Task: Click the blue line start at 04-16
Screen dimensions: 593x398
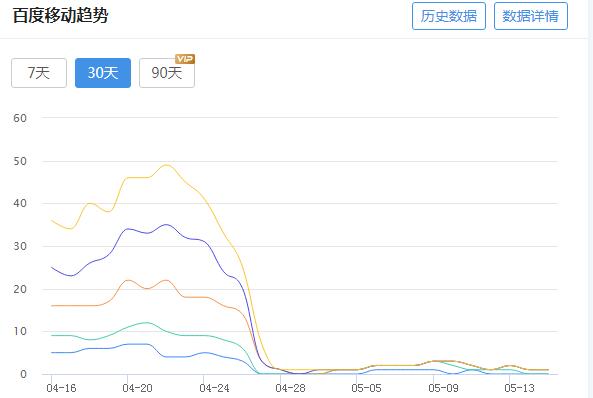Action: click(x=52, y=352)
